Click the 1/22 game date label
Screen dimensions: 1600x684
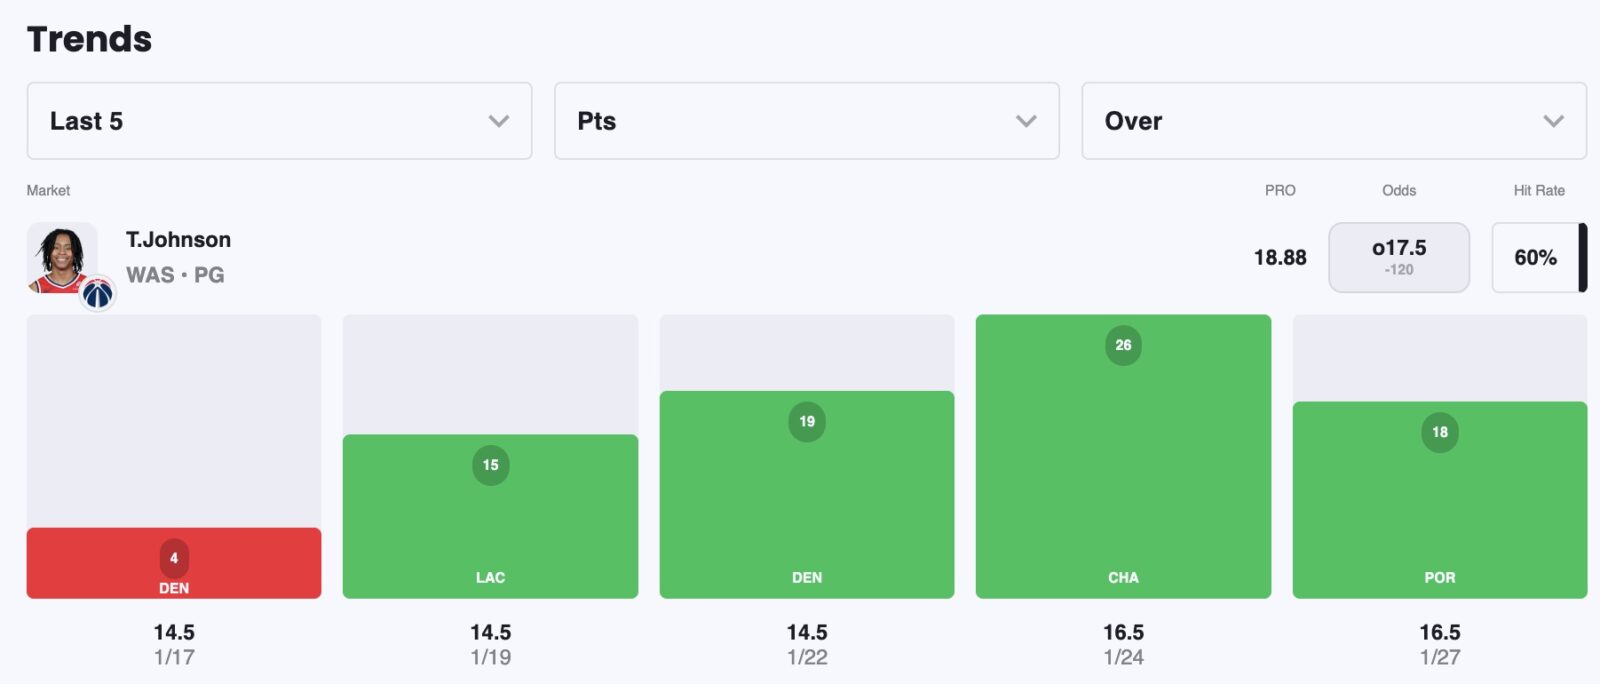(x=807, y=657)
